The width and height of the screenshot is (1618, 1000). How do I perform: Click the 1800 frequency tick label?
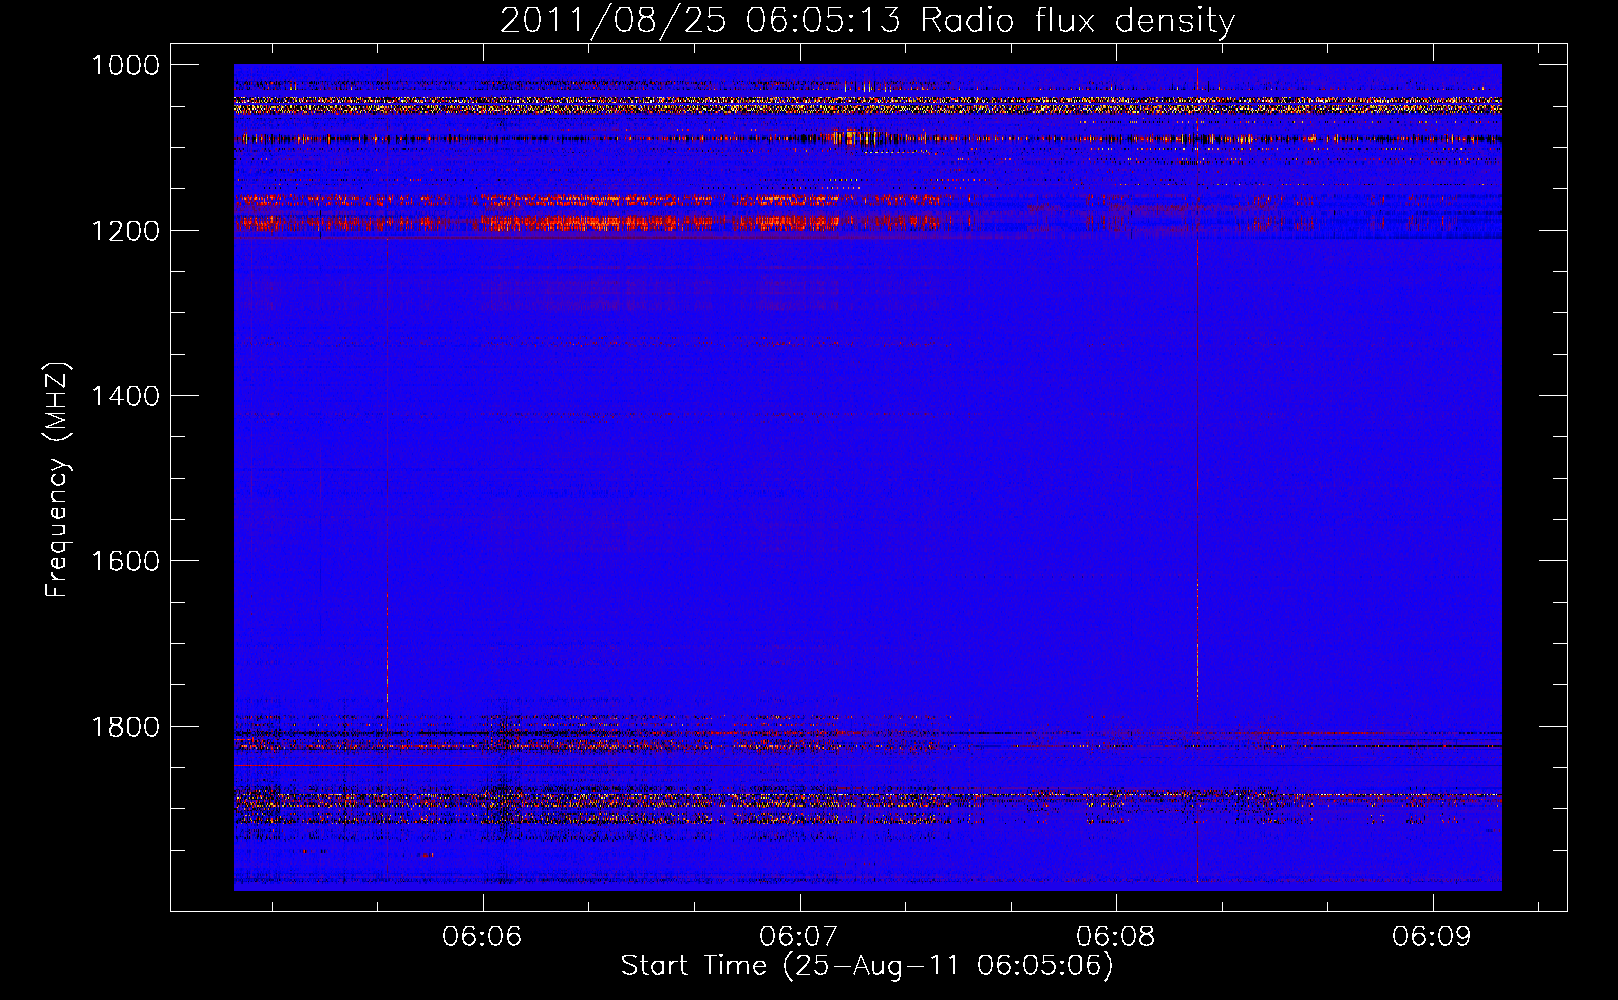(125, 727)
